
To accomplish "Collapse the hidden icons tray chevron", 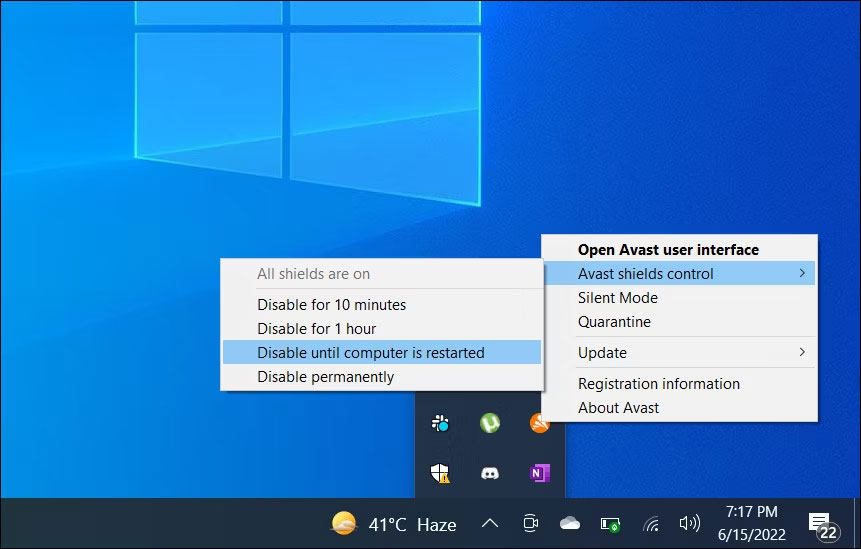I will point(490,524).
